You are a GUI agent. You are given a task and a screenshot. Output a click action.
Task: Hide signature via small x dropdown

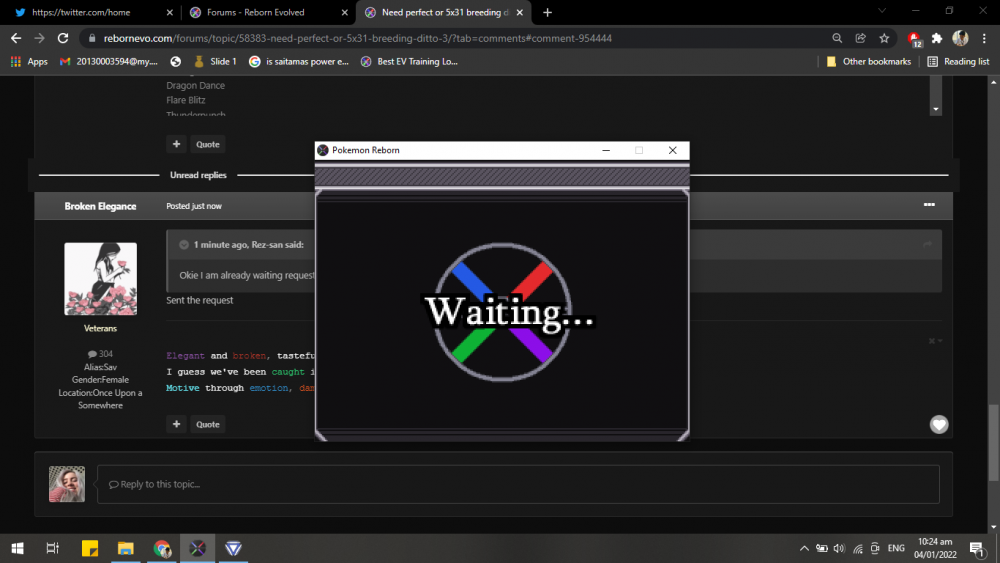[935, 341]
